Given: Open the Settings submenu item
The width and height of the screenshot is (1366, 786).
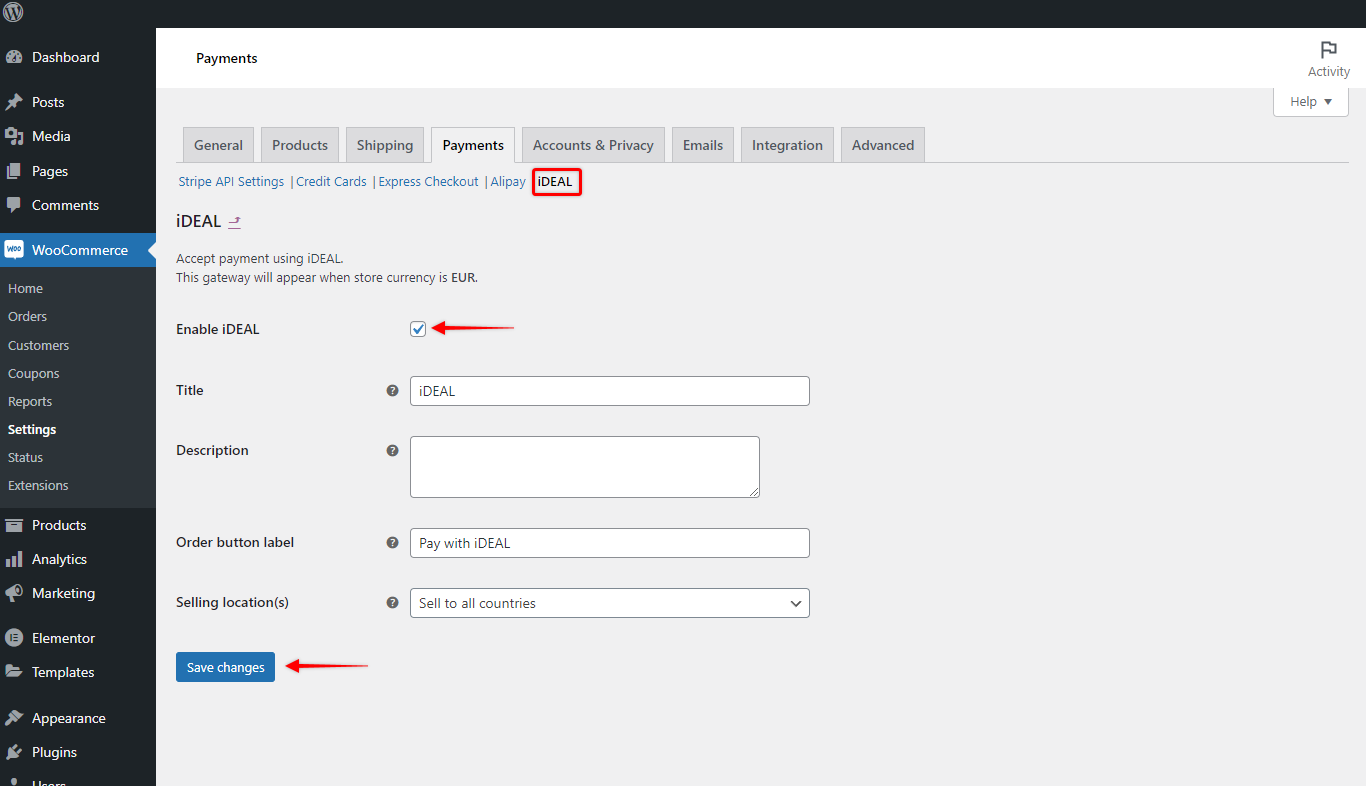Looking at the screenshot, I should pyautogui.click(x=32, y=429).
